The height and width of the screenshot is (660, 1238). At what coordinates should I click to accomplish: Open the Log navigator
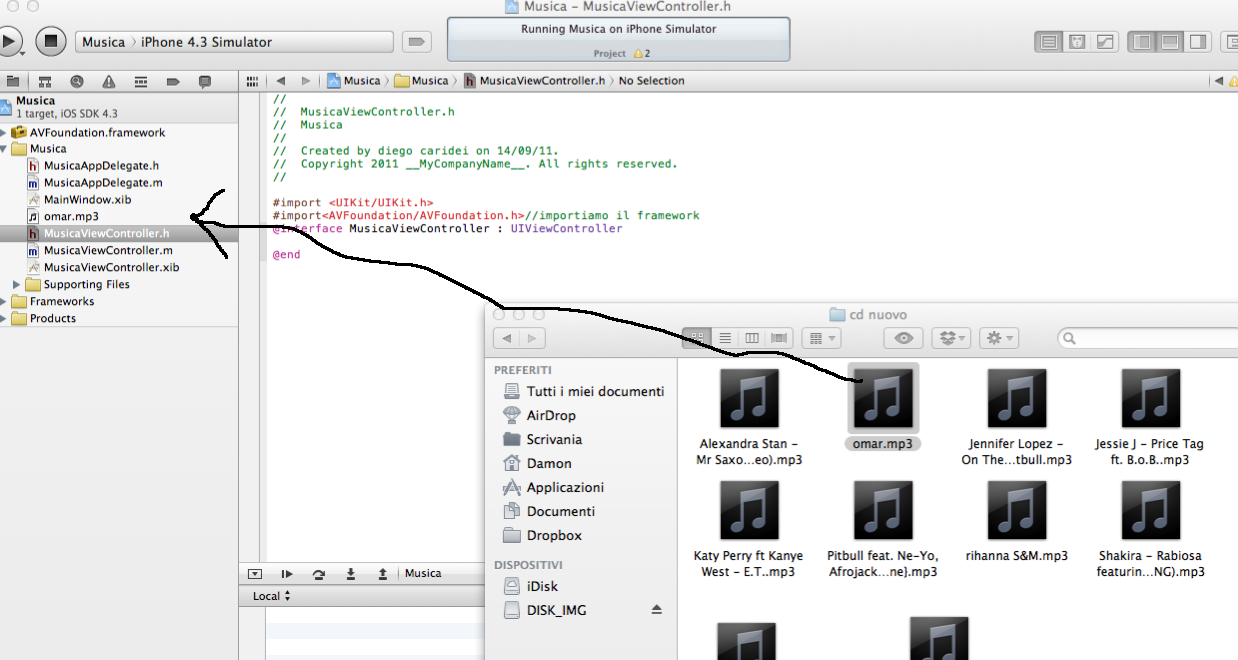pos(205,81)
